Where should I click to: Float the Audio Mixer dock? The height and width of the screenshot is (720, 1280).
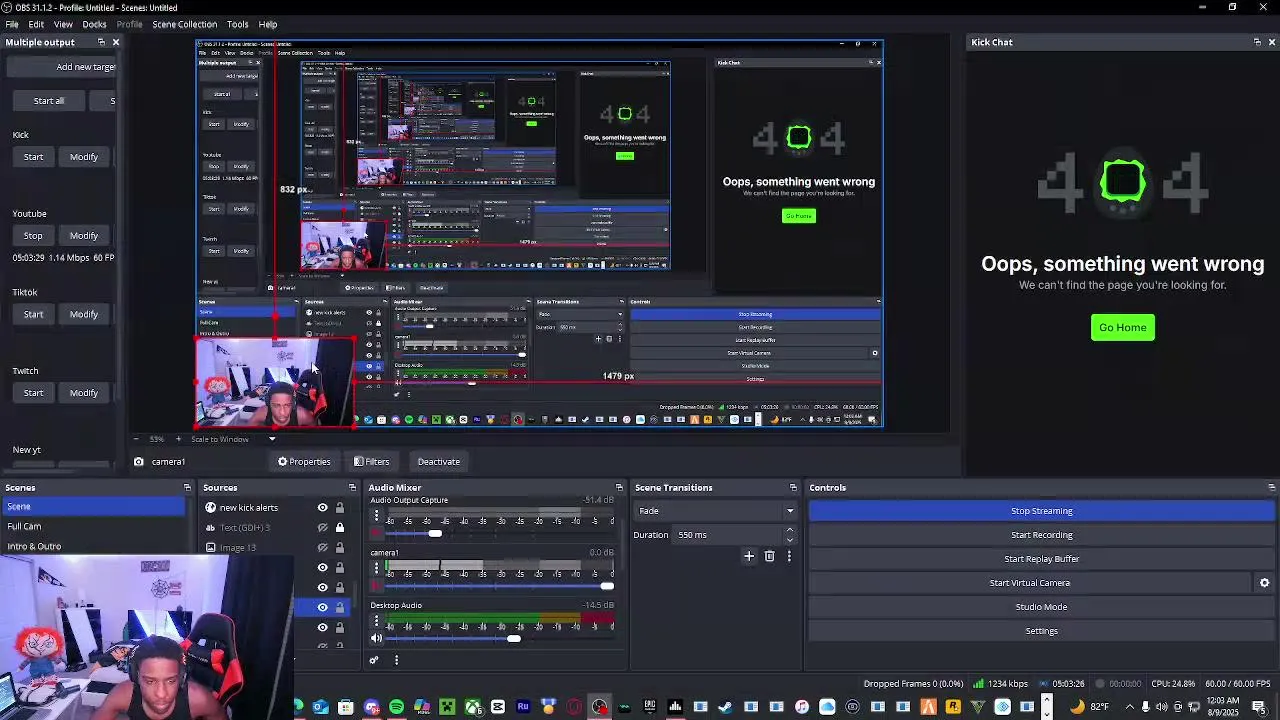point(619,488)
